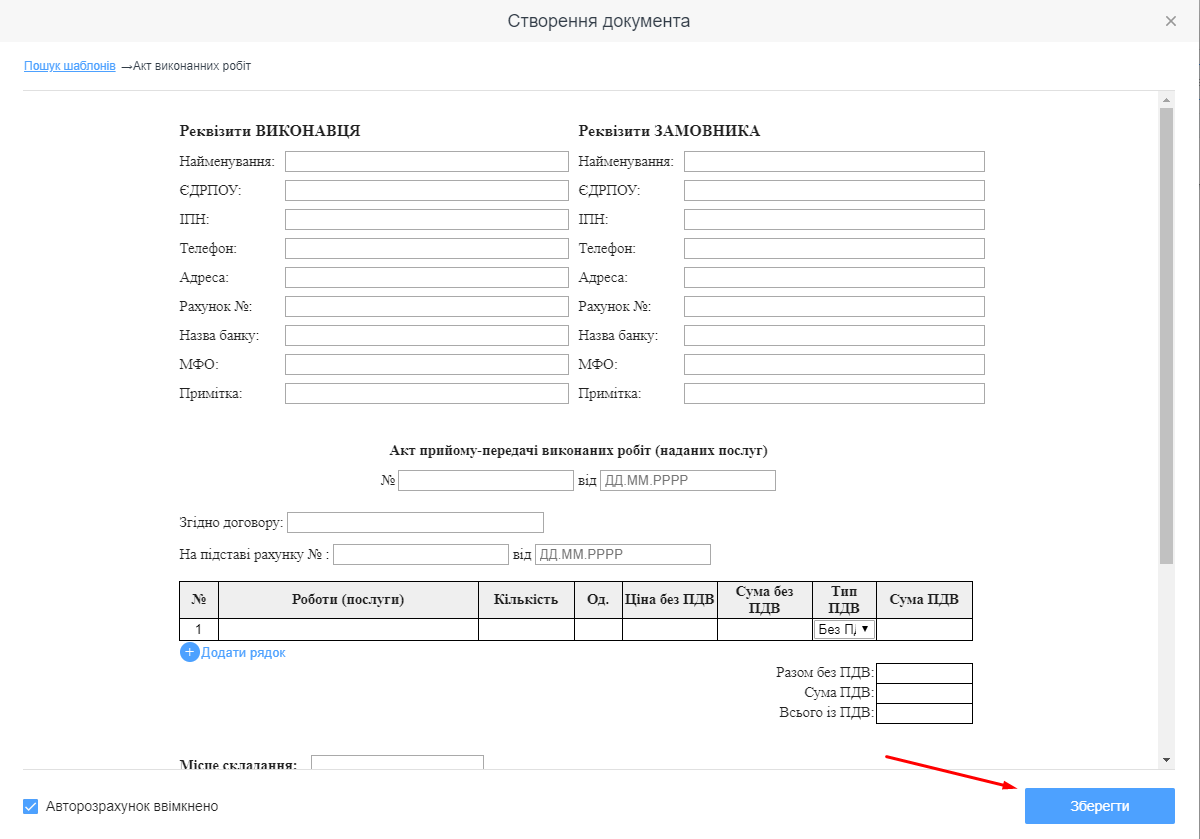The height and width of the screenshot is (839, 1200).
Task: Click the ВИКОНАВЦЯ ЄДРПОУ field
Action: pos(427,190)
